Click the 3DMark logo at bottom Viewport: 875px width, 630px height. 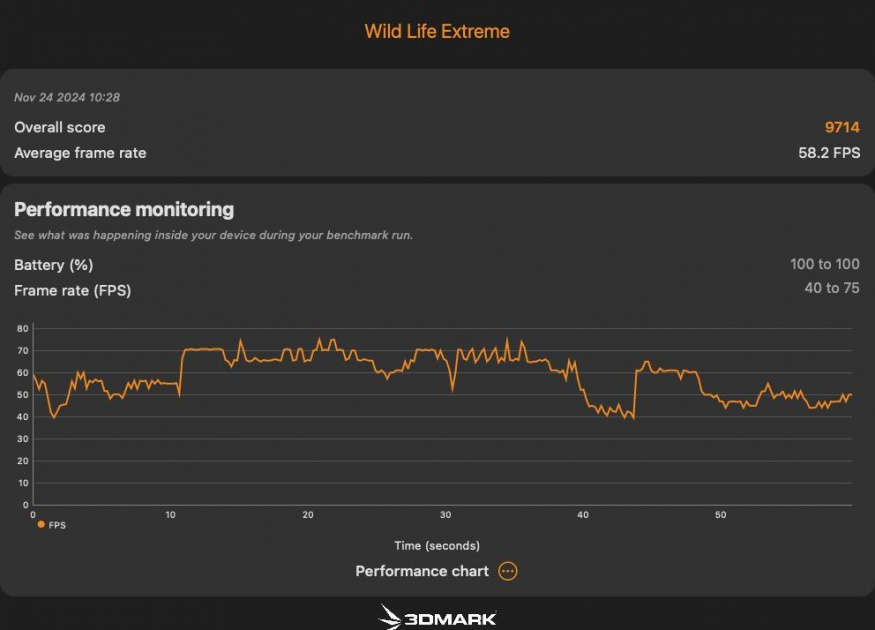coord(437,617)
